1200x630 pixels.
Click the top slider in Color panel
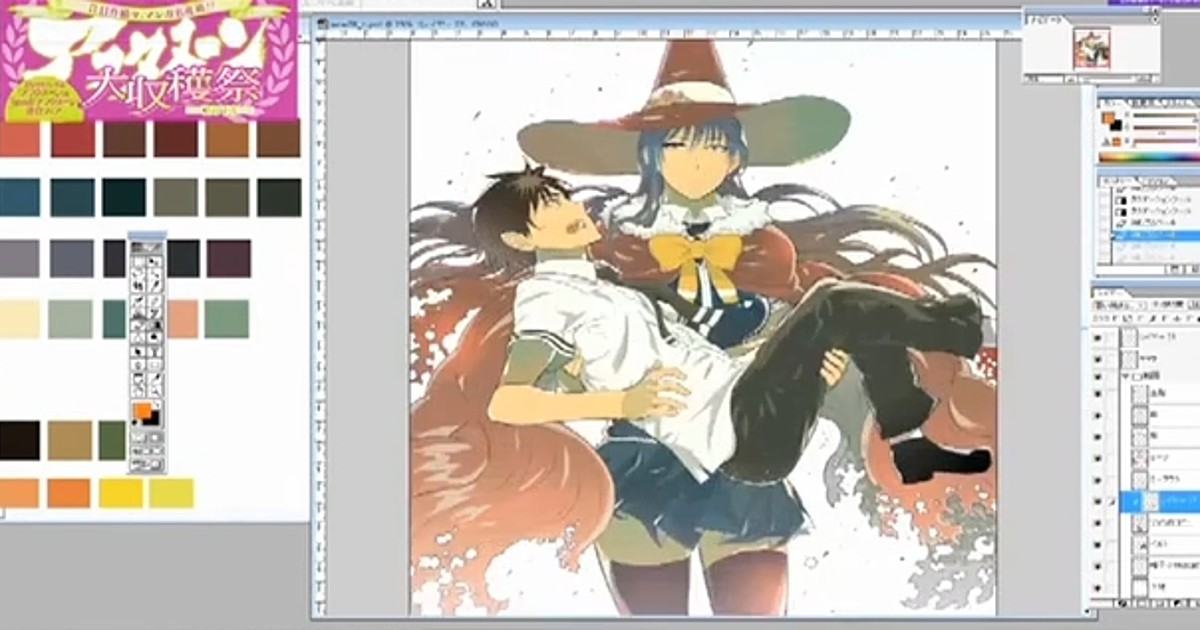point(1165,116)
